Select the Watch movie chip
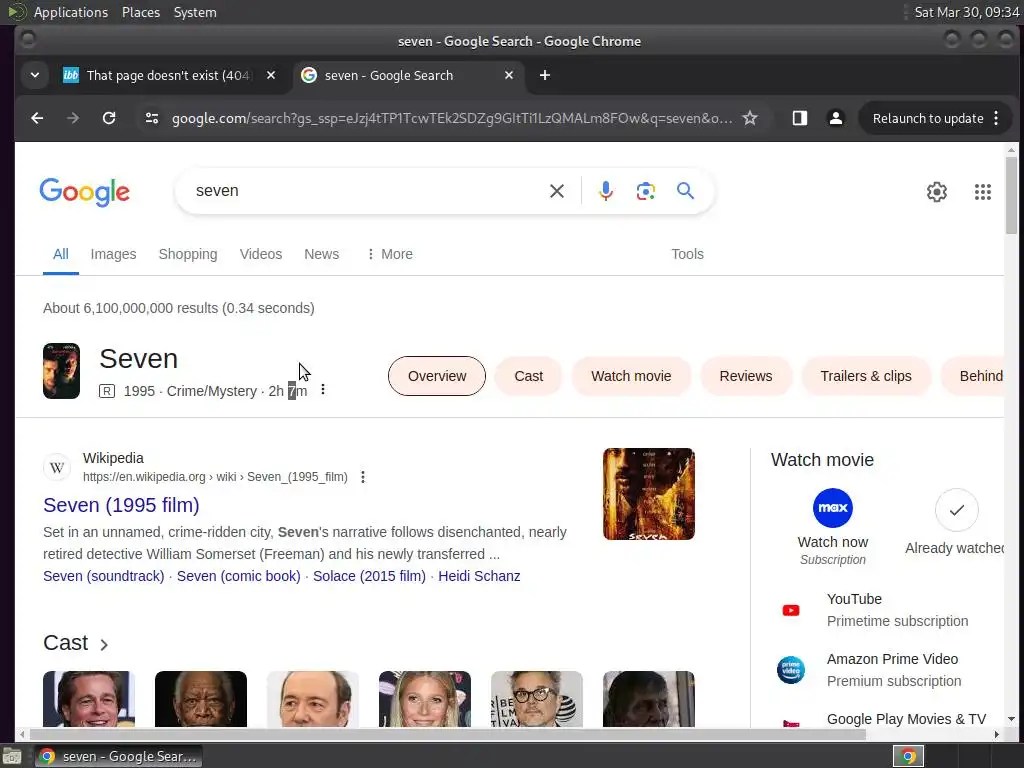This screenshot has height=768, width=1024. pos(631,376)
